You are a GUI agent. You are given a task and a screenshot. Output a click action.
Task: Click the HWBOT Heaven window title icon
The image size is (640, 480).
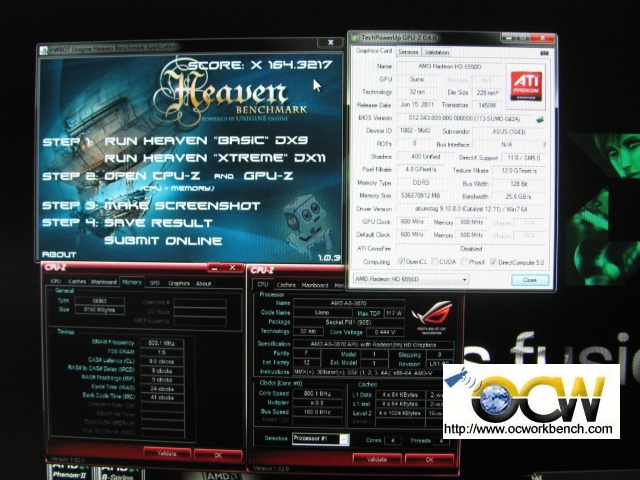coord(43,51)
